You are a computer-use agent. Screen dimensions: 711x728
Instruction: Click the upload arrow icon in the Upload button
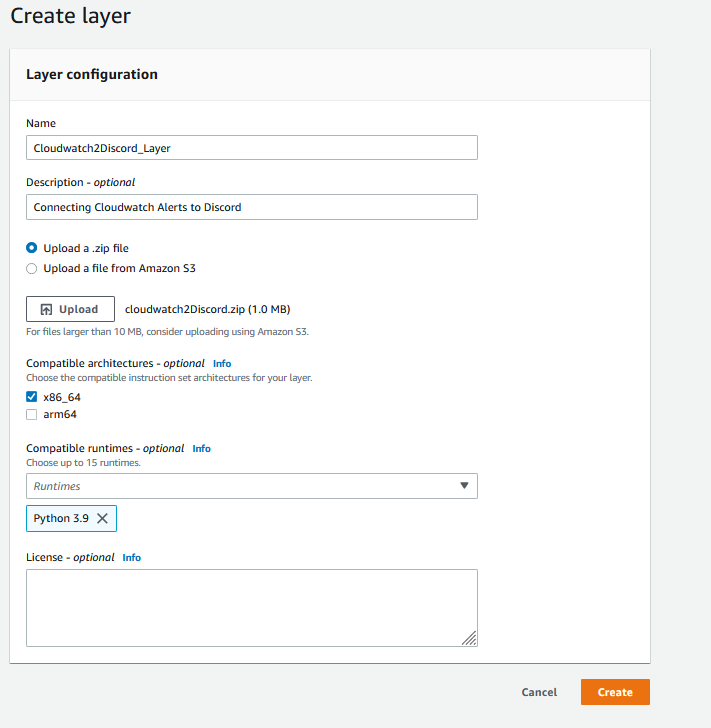pos(46,310)
